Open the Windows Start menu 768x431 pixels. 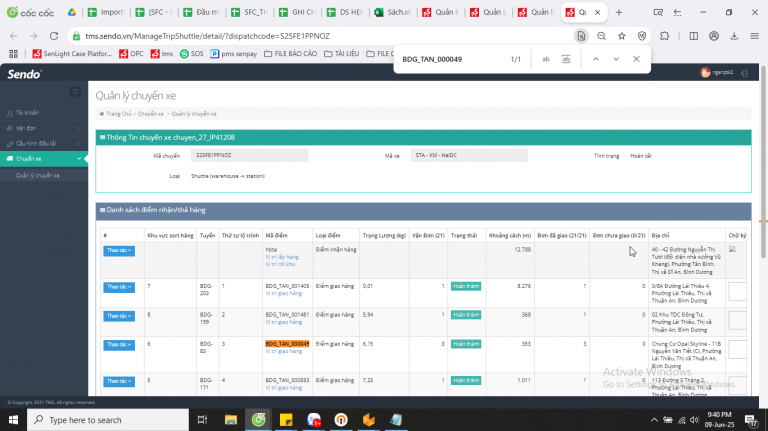tap(13, 420)
